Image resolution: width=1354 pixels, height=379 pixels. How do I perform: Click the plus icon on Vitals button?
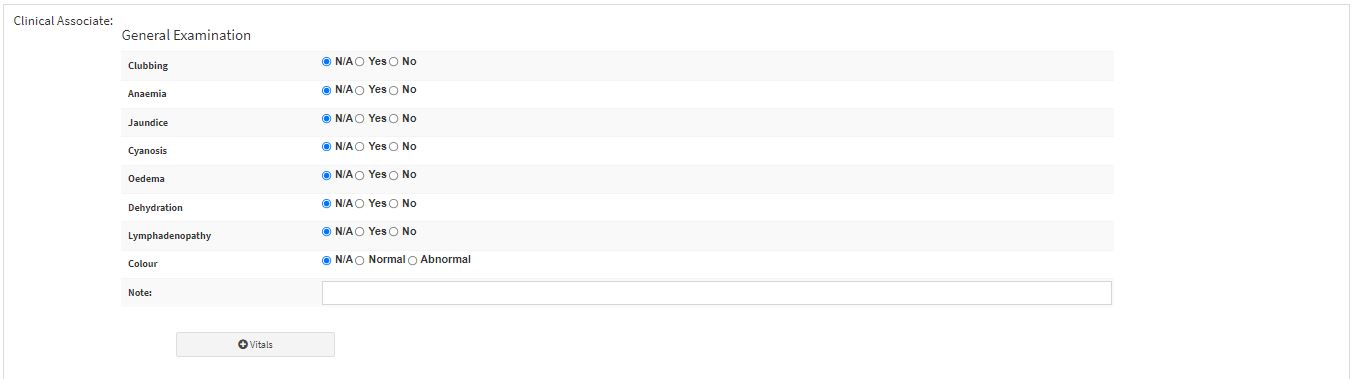(x=243, y=345)
